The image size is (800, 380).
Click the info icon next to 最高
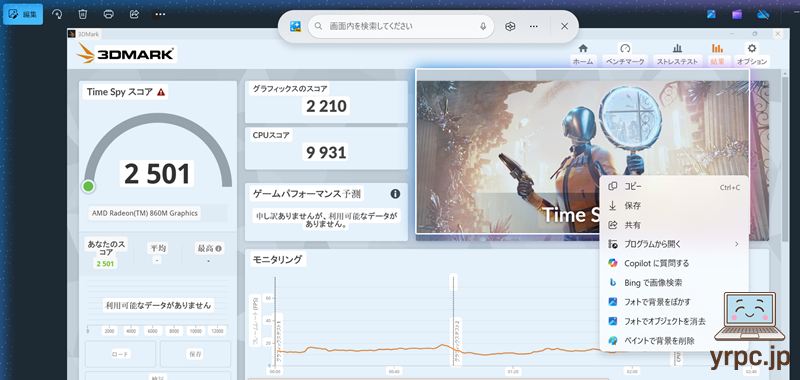coord(219,248)
